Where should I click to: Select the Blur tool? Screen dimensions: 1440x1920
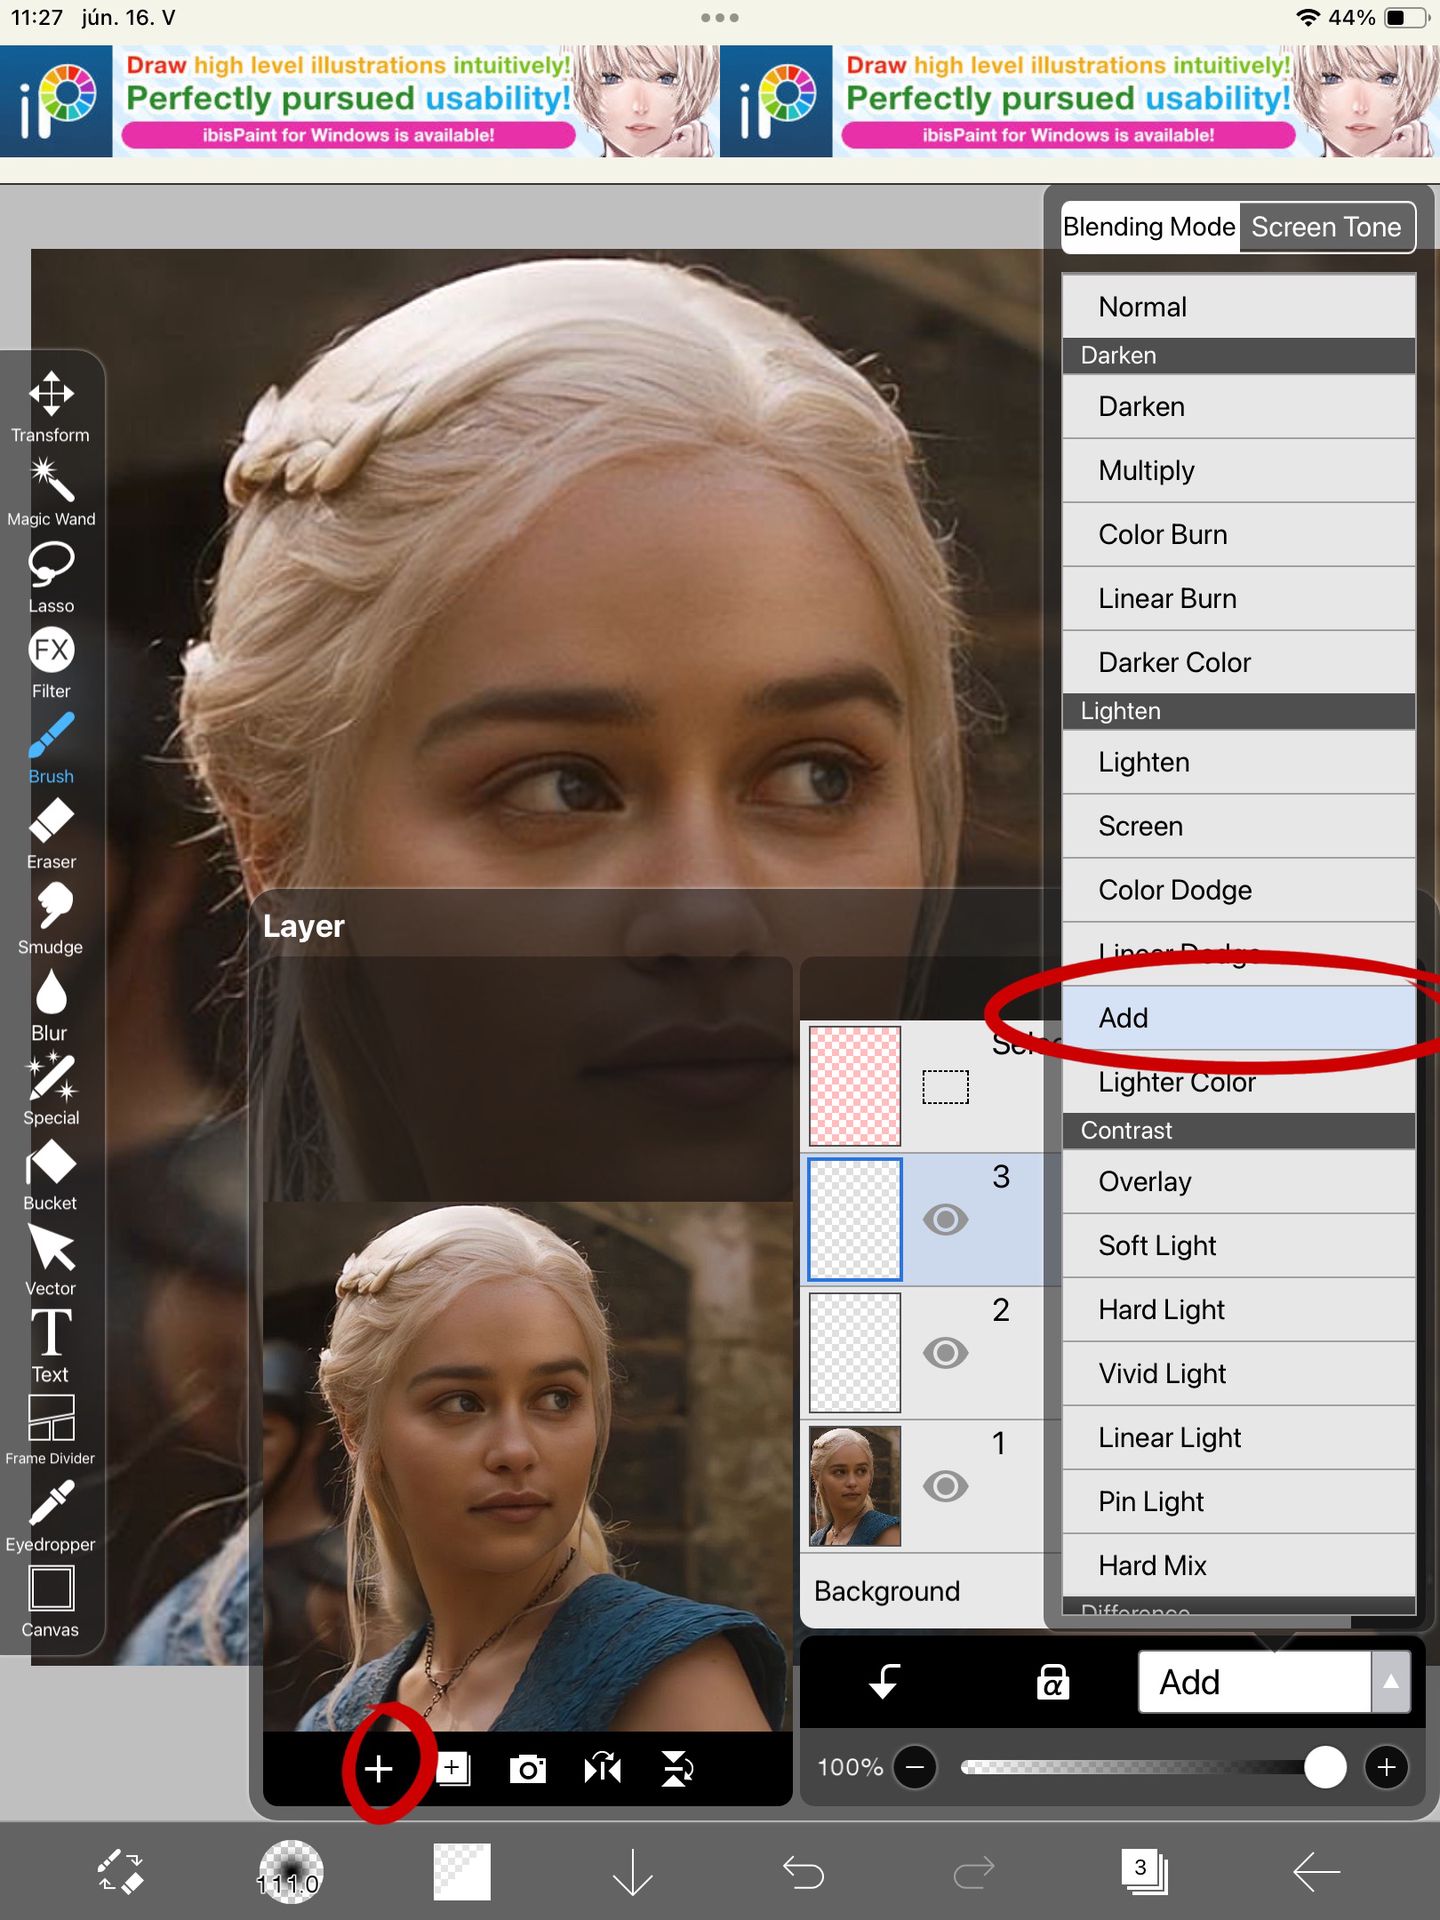point(50,1005)
